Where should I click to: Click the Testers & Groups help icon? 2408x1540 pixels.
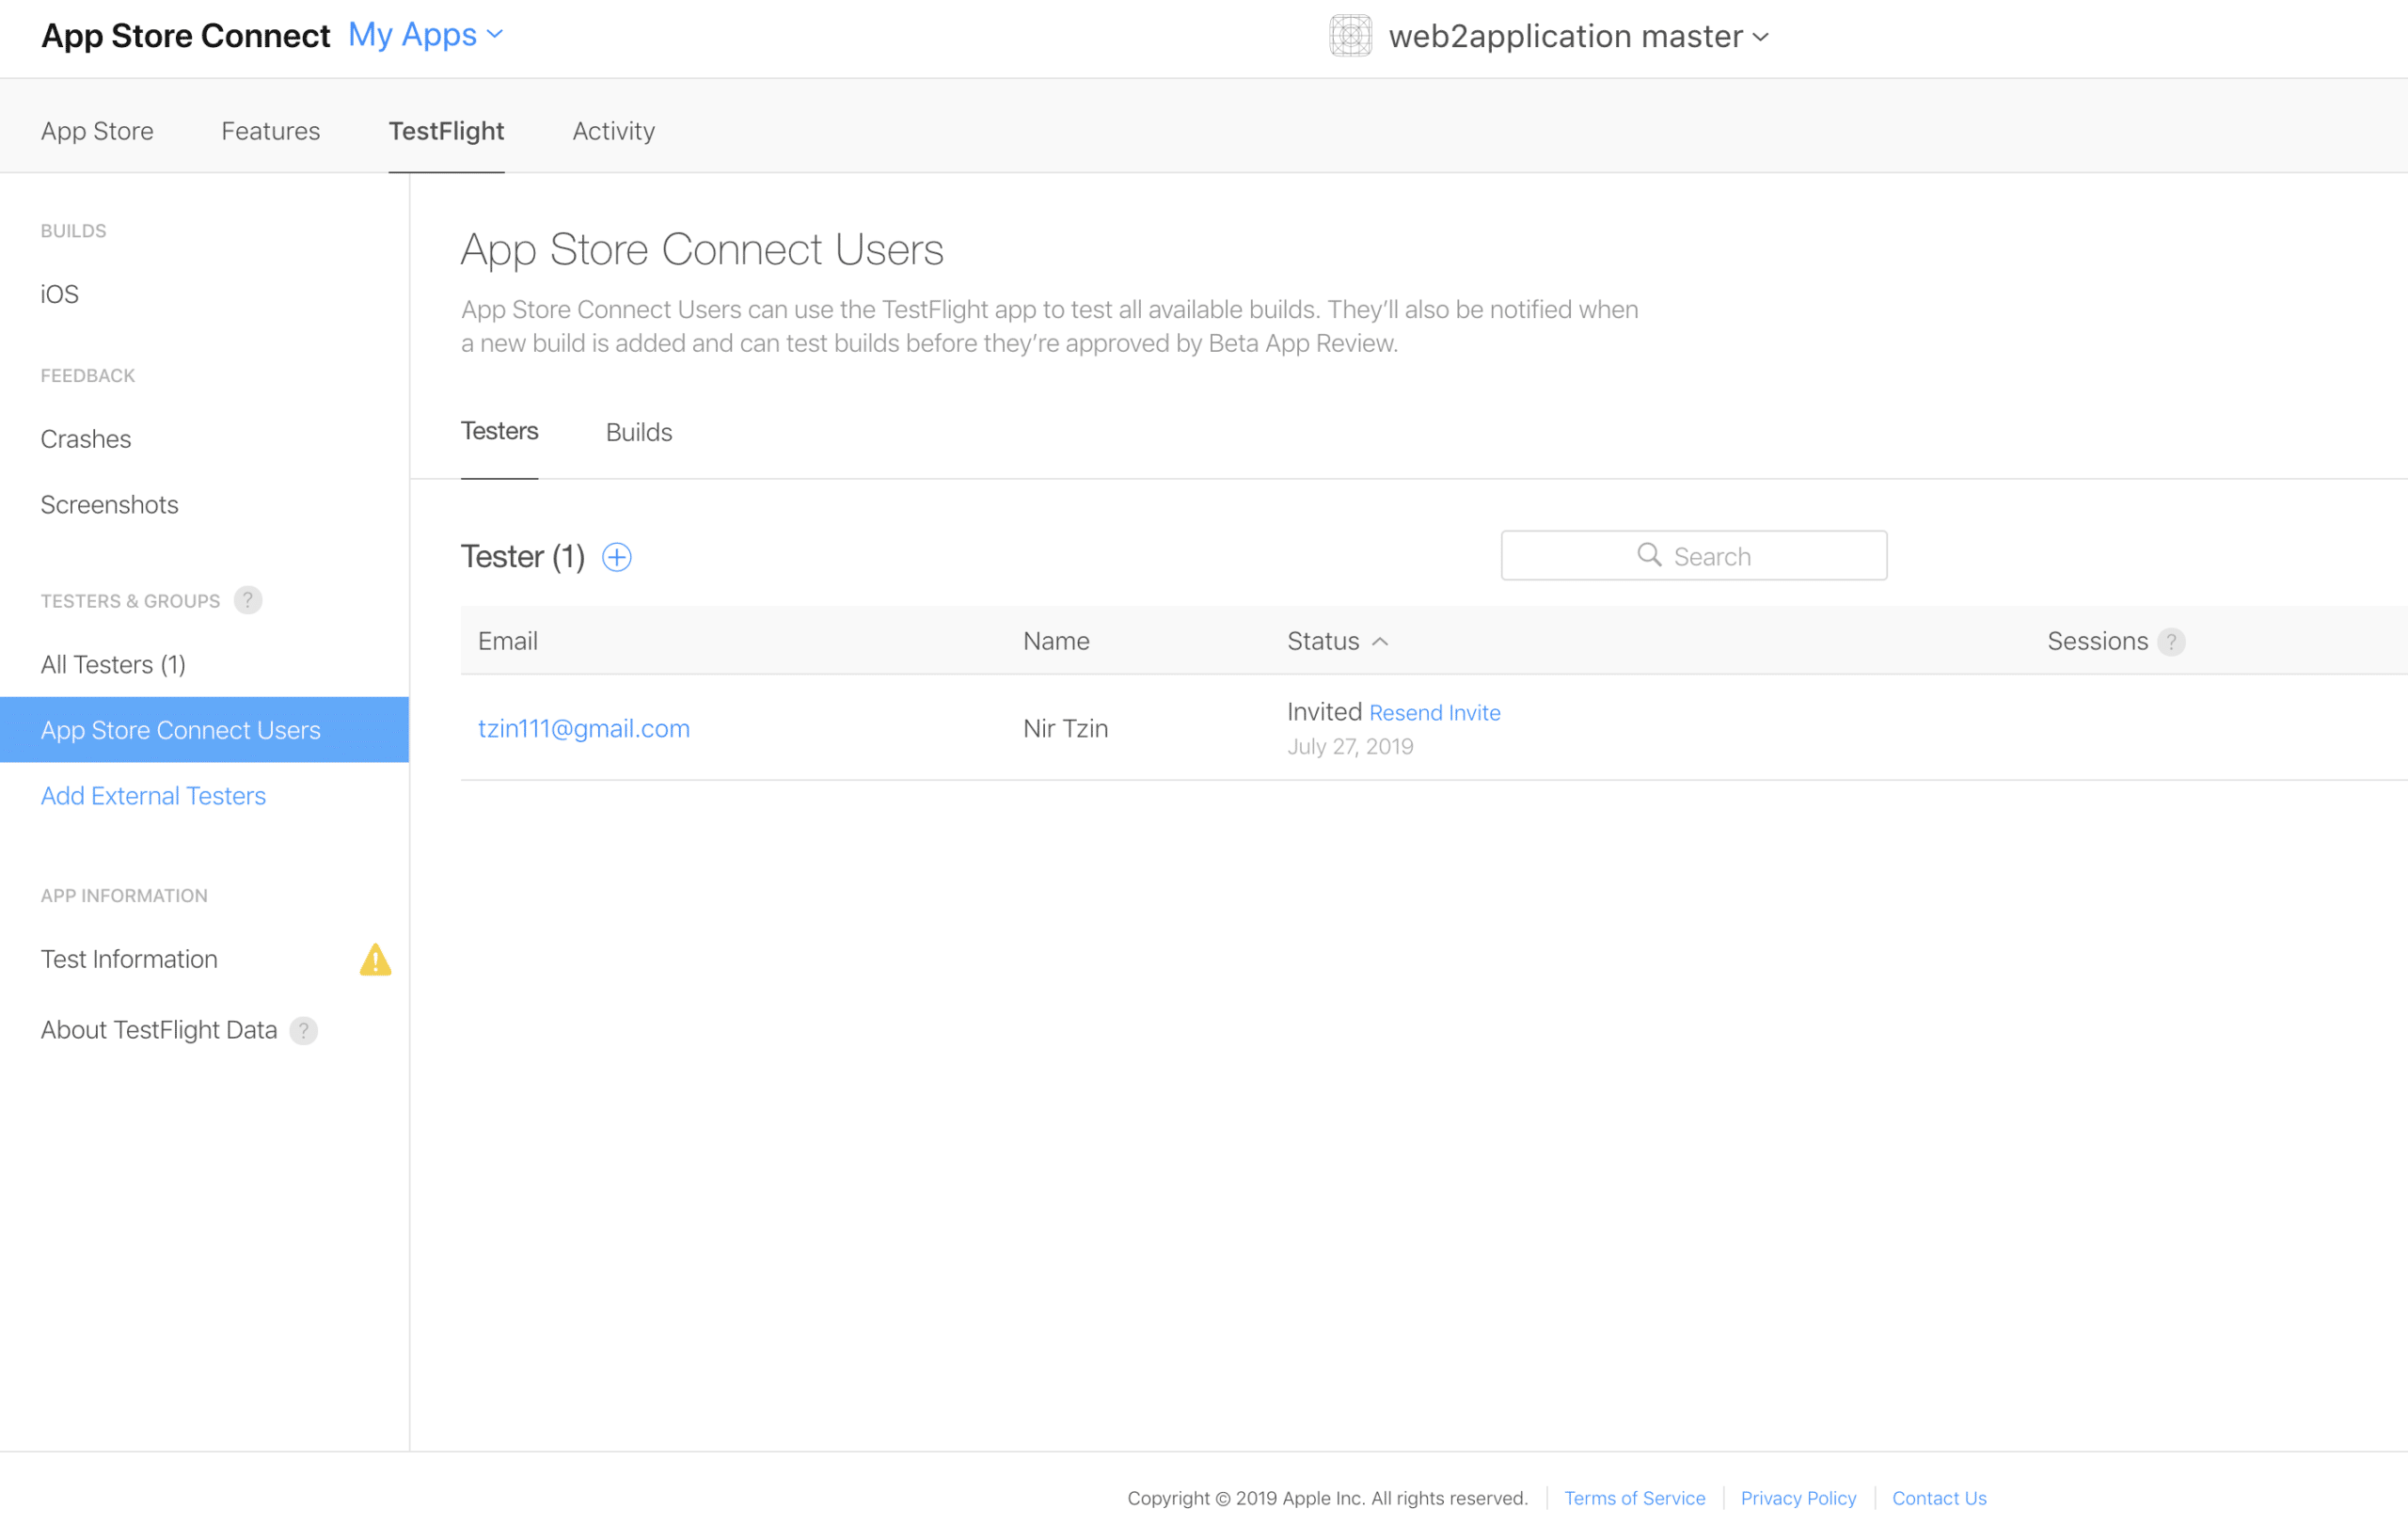247,600
